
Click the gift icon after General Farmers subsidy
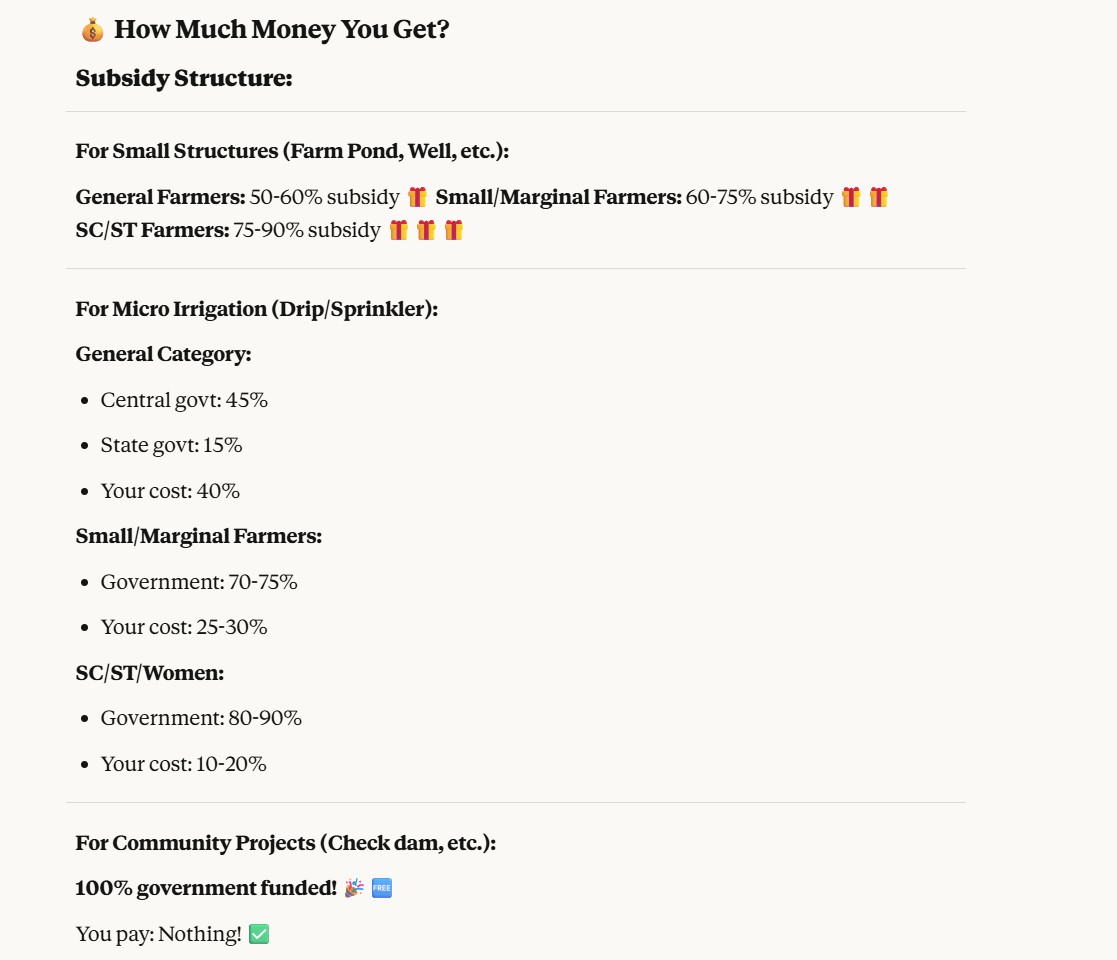417,197
